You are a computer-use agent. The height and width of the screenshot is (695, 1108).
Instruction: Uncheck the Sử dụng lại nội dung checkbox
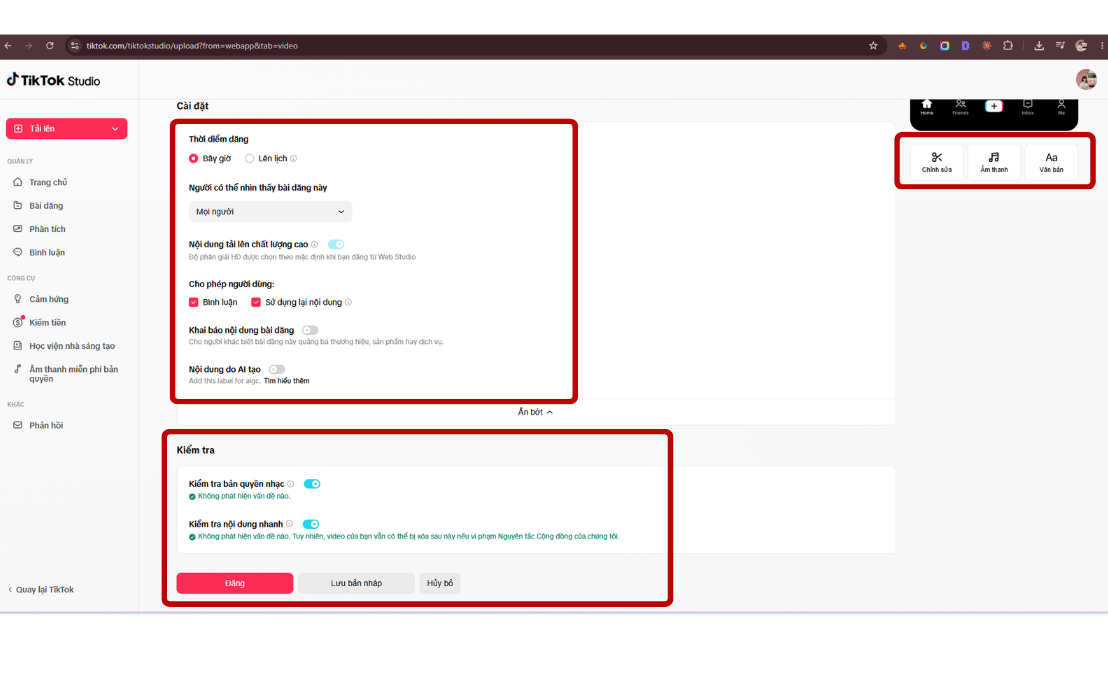[256, 302]
